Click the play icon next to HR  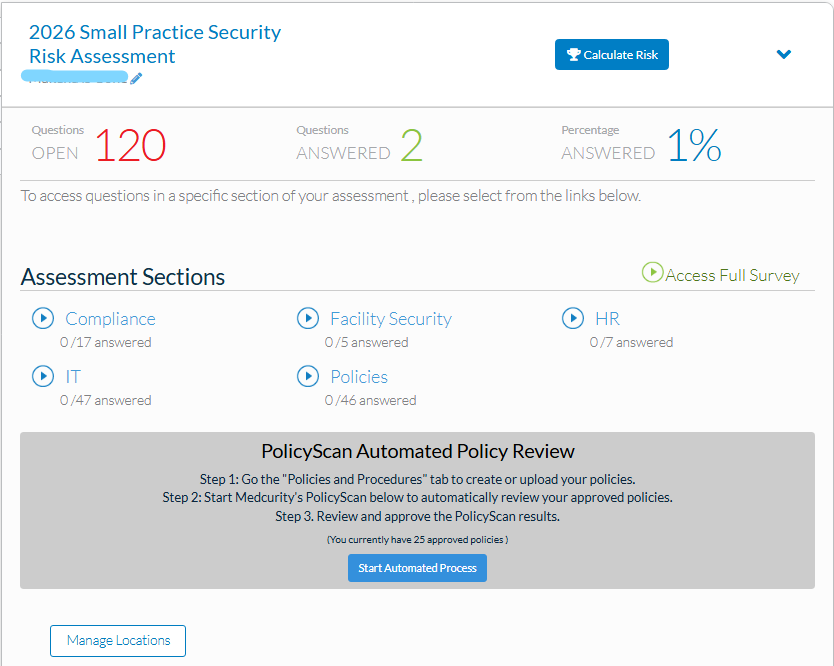click(x=573, y=319)
